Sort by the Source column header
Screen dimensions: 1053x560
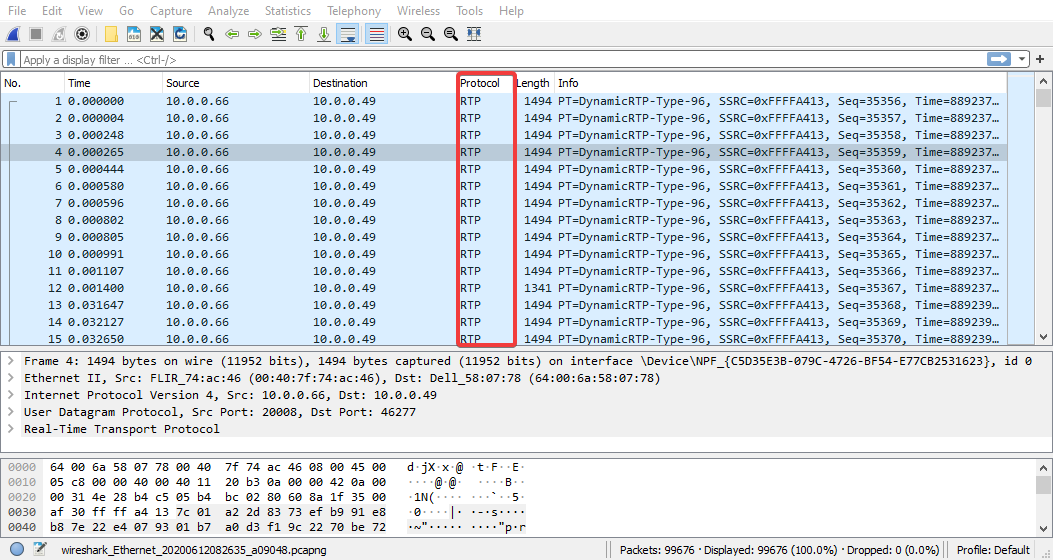click(x=236, y=83)
